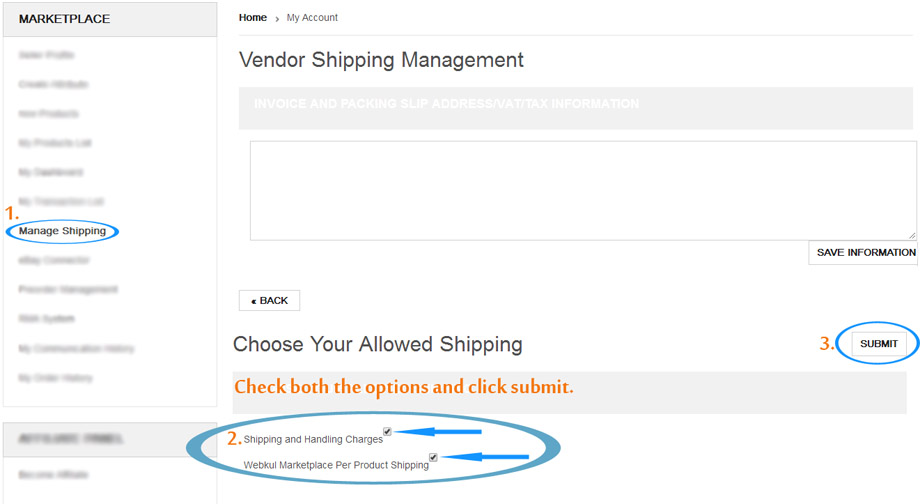Select Create Attribute in the sidebar
This screenshot has width=920, height=504.
tap(53, 84)
